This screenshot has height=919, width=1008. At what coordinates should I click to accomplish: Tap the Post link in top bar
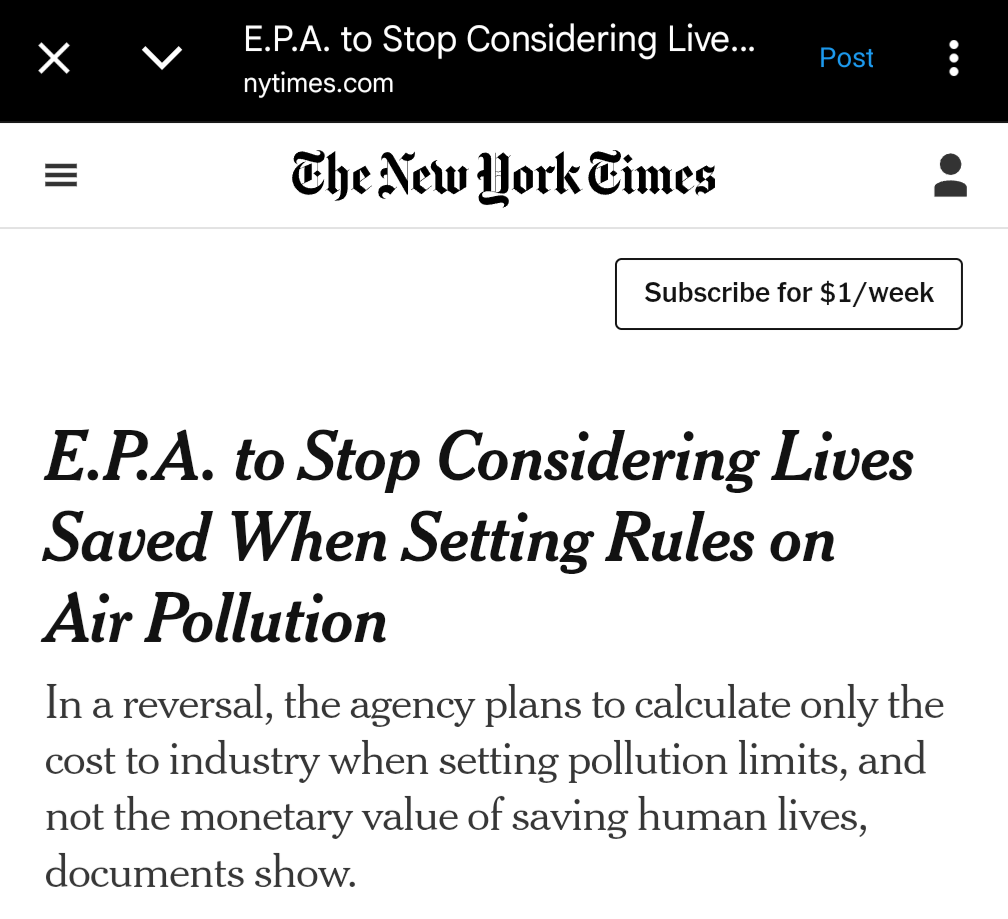(846, 58)
